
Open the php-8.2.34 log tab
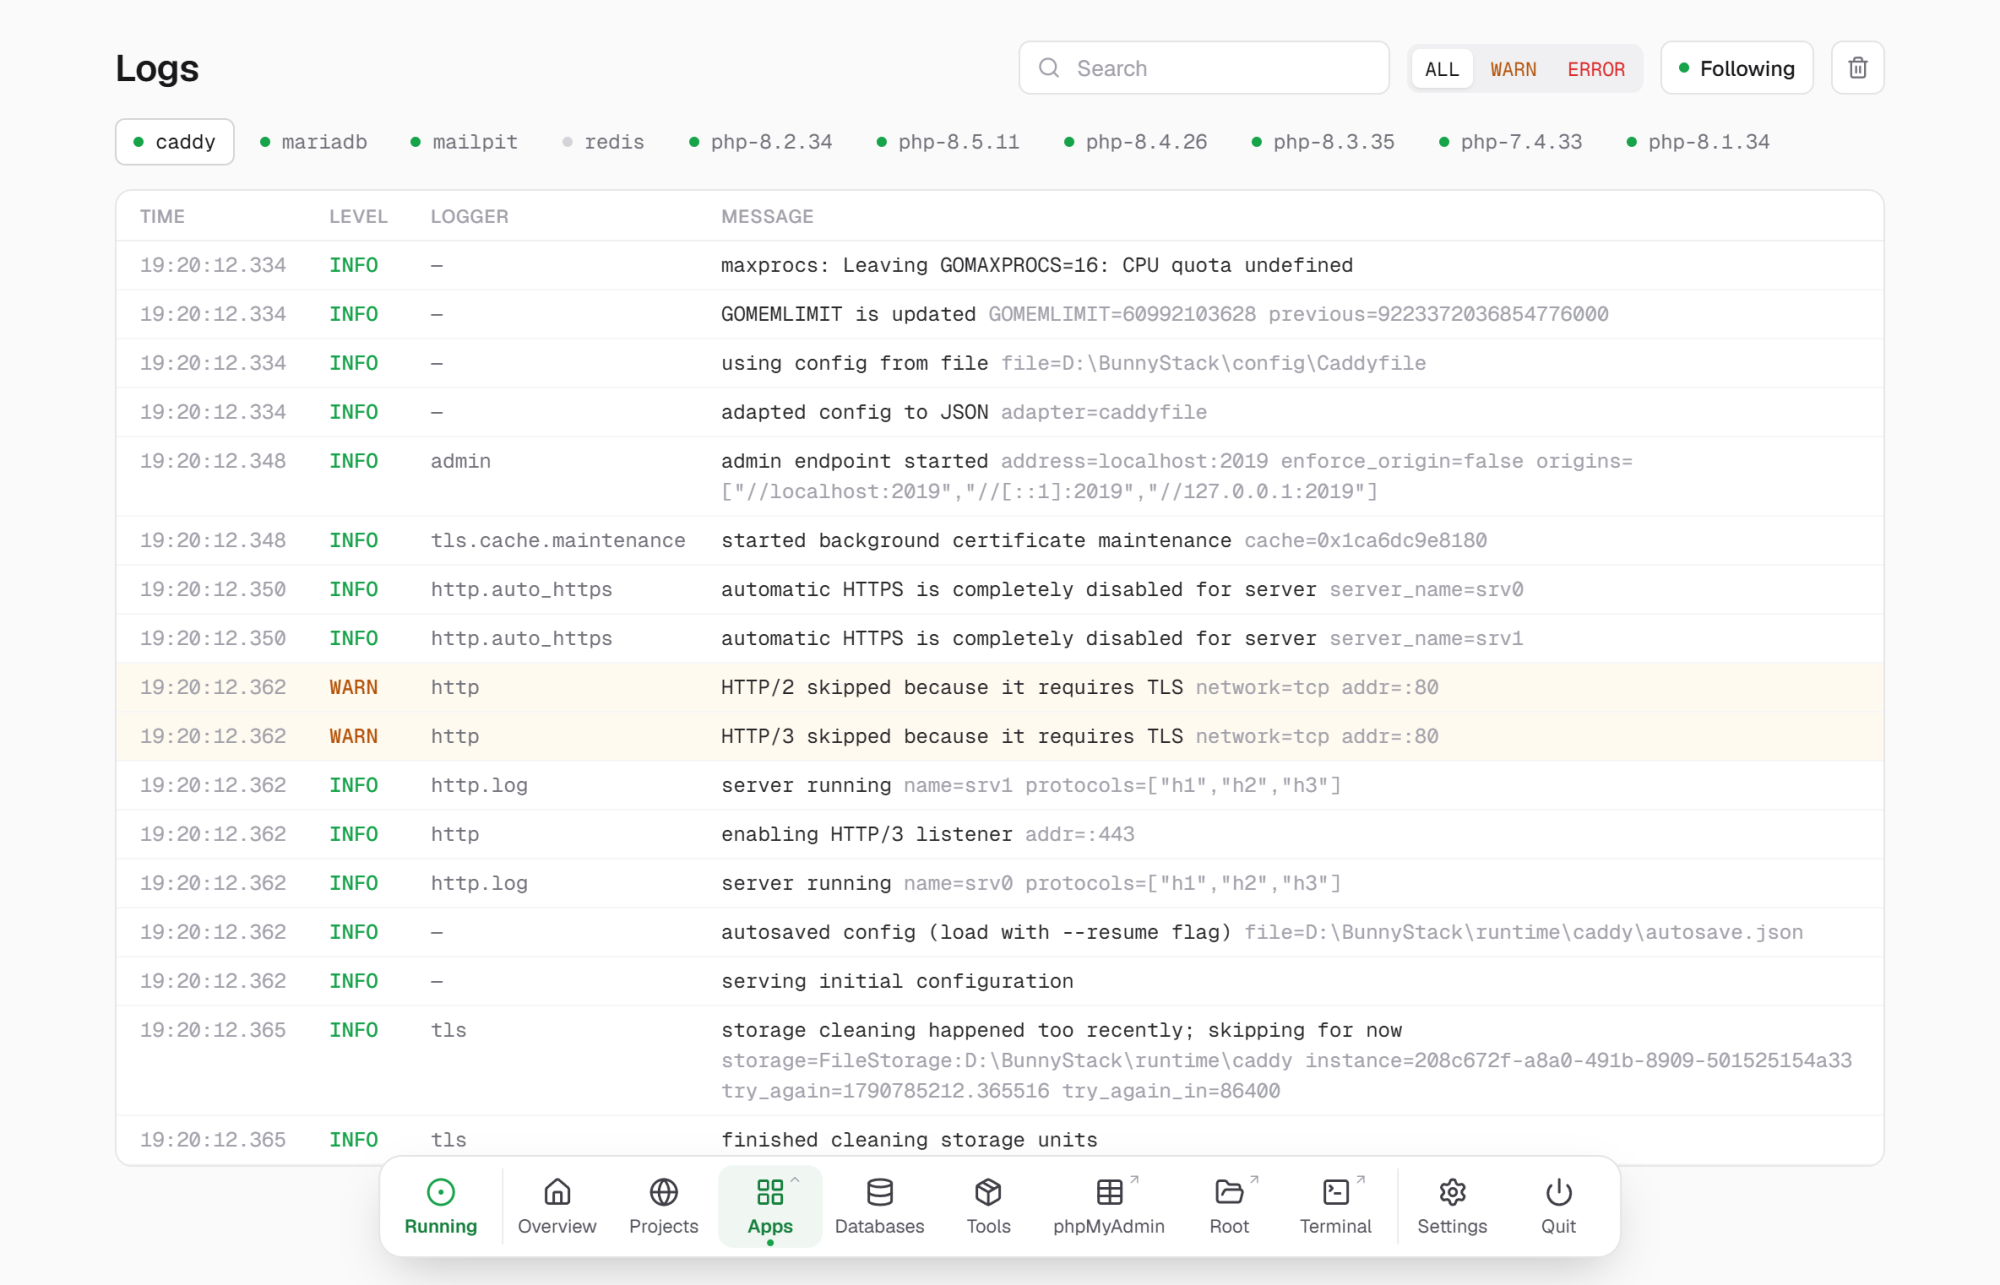[x=761, y=142]
